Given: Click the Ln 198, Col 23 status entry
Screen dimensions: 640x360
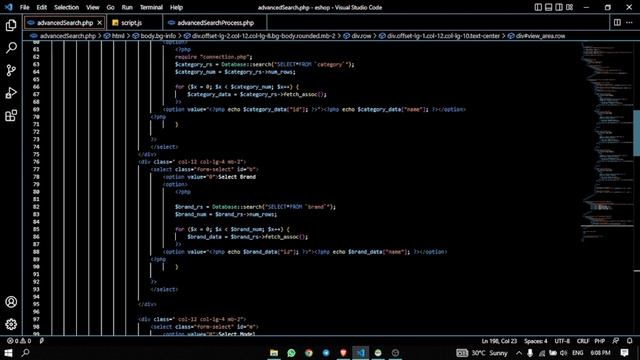Looking at the screenshot, I should tap(499, 341).
